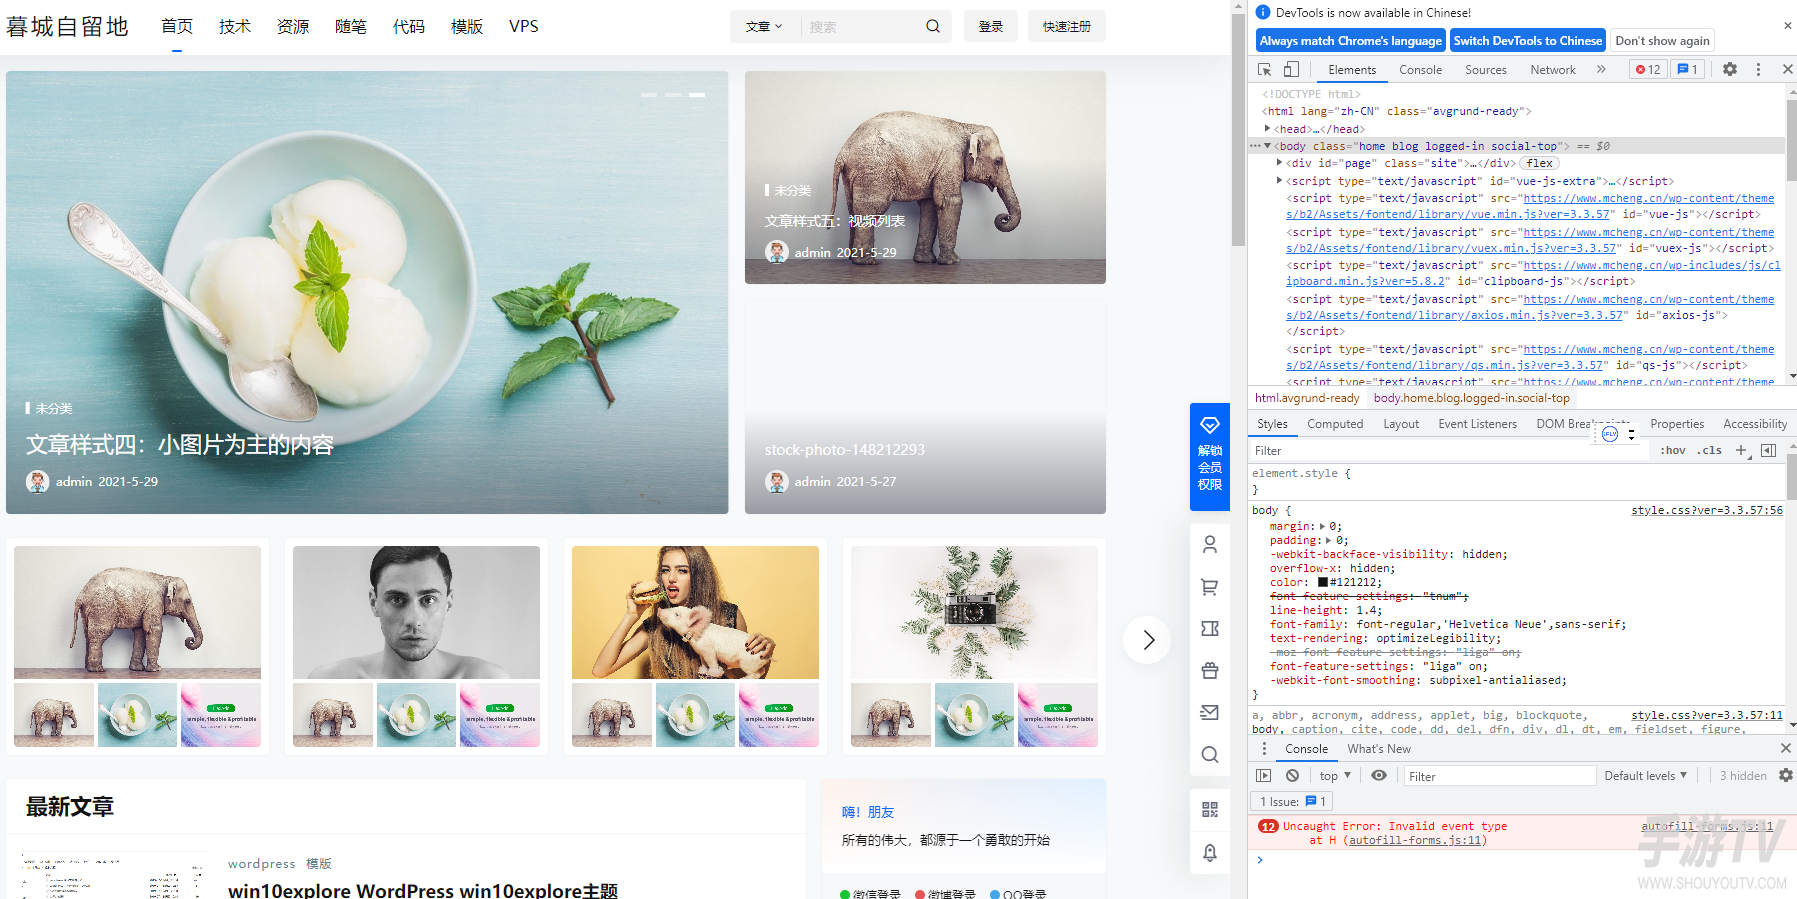Viewport: 1797px width, 899px height.
Task: Open the notification bell sidebar icon
Action: [1210, 852]
